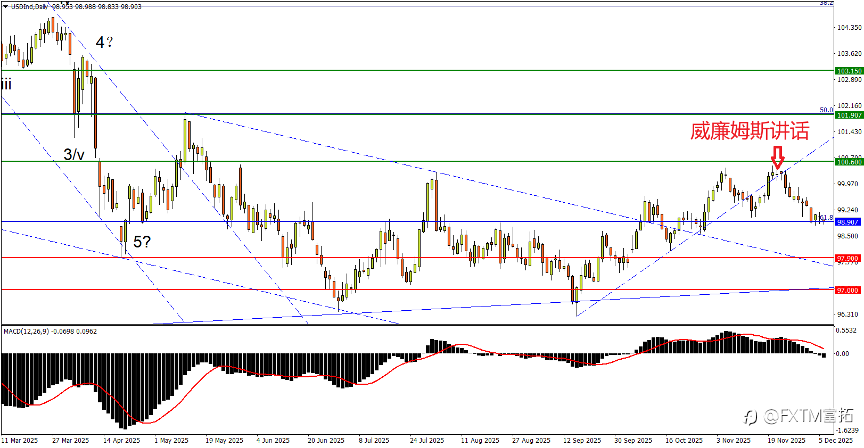Click the 11 Mar 2025 date on the time axis
Viewport: 864px width, 448px height.
20,440
